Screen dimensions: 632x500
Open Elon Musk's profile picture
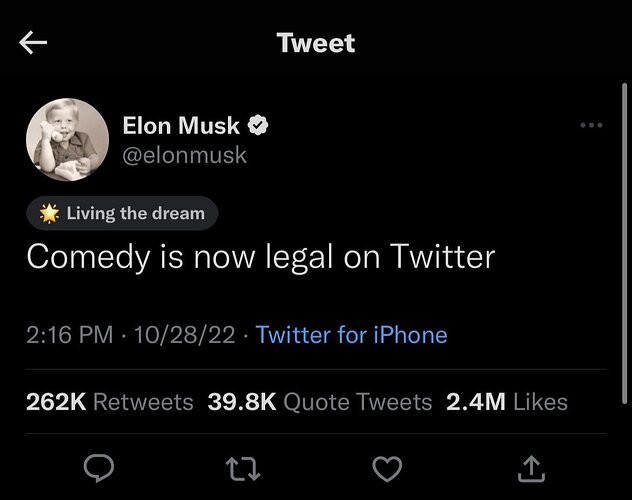pyautogui.click(x=62, y=140)
